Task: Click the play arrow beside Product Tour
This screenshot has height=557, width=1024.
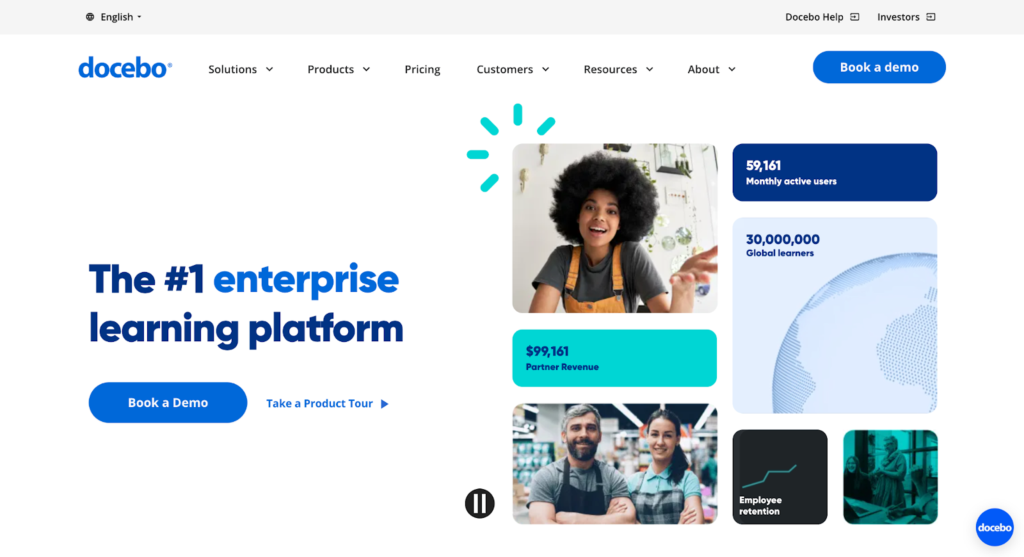Action: click(x=385, y=404)
